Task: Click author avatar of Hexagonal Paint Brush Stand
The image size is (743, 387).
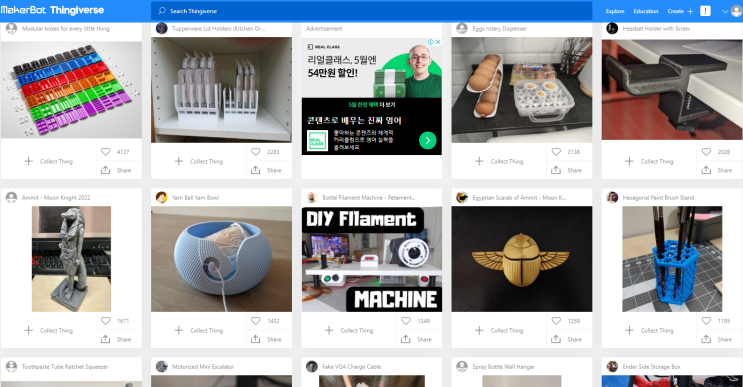Action: coord(612,198)
